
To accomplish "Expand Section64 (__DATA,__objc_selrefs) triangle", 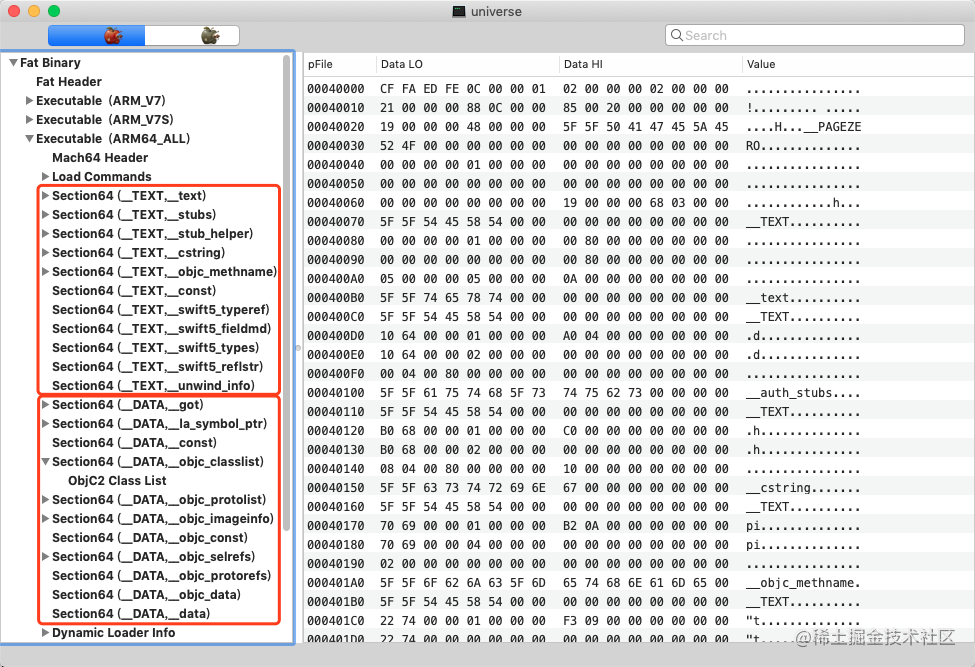I will [45, 556].
